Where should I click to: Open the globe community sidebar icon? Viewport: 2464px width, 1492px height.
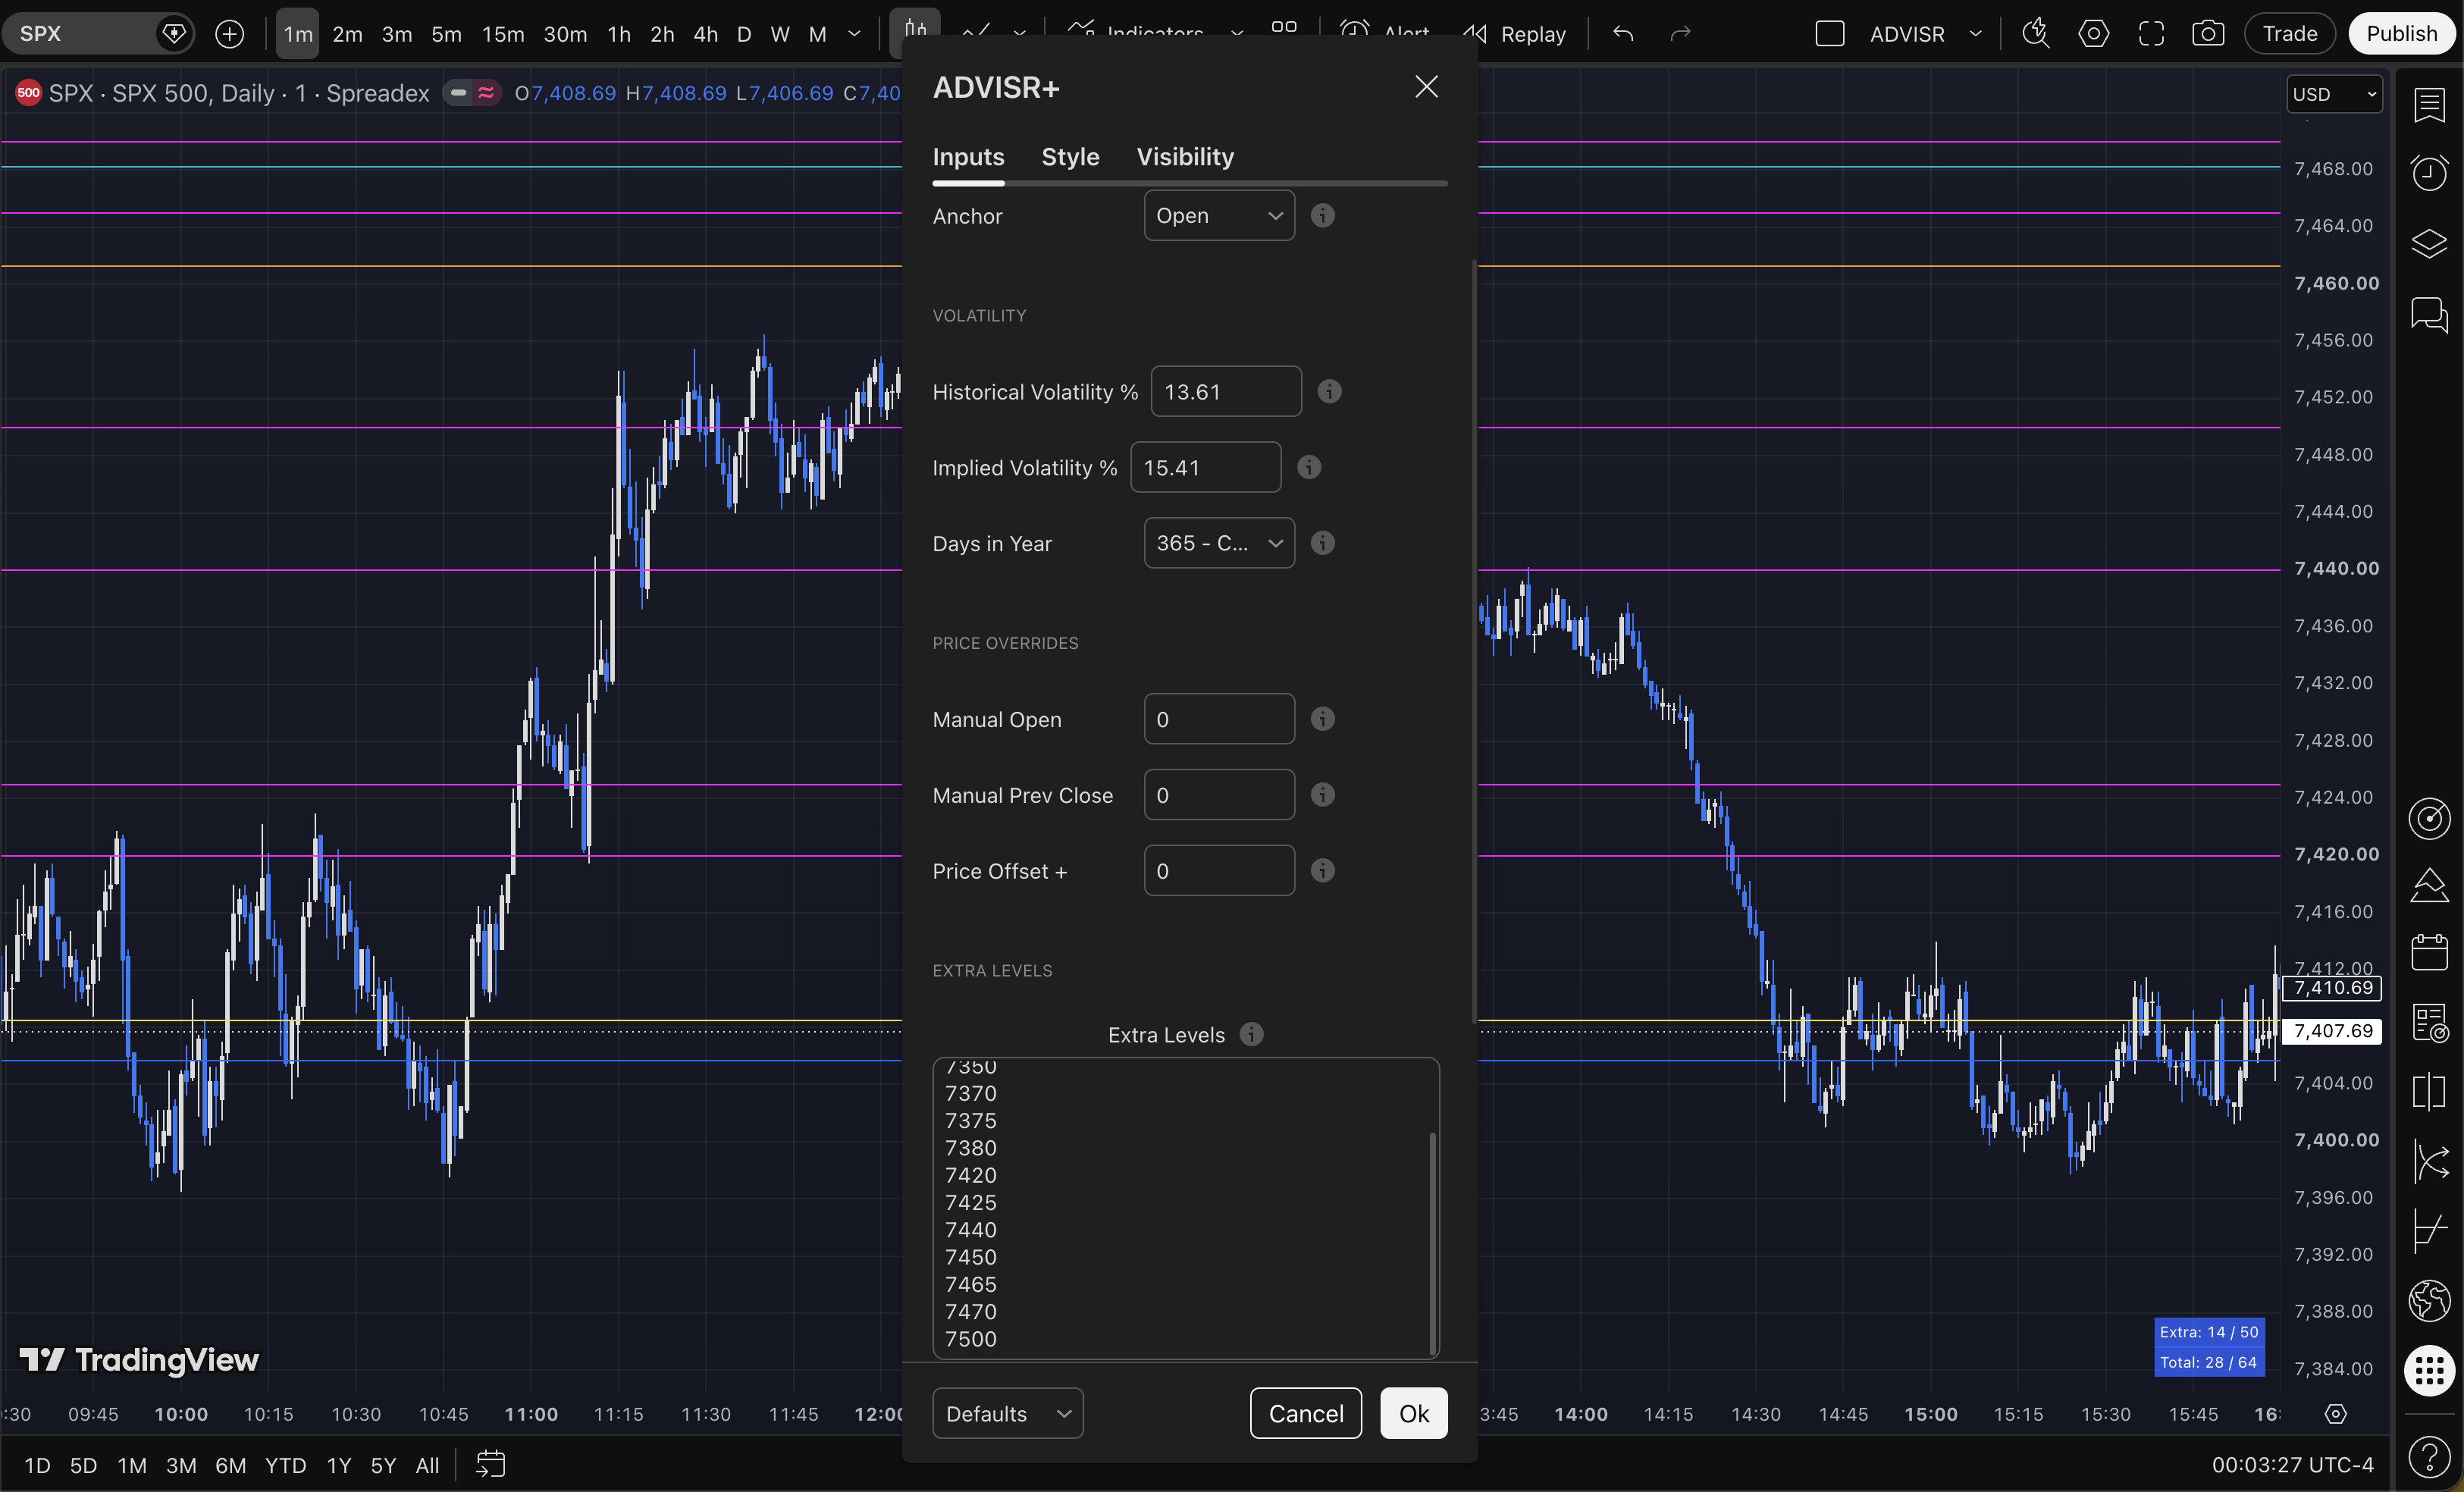pos(2429,1300)
